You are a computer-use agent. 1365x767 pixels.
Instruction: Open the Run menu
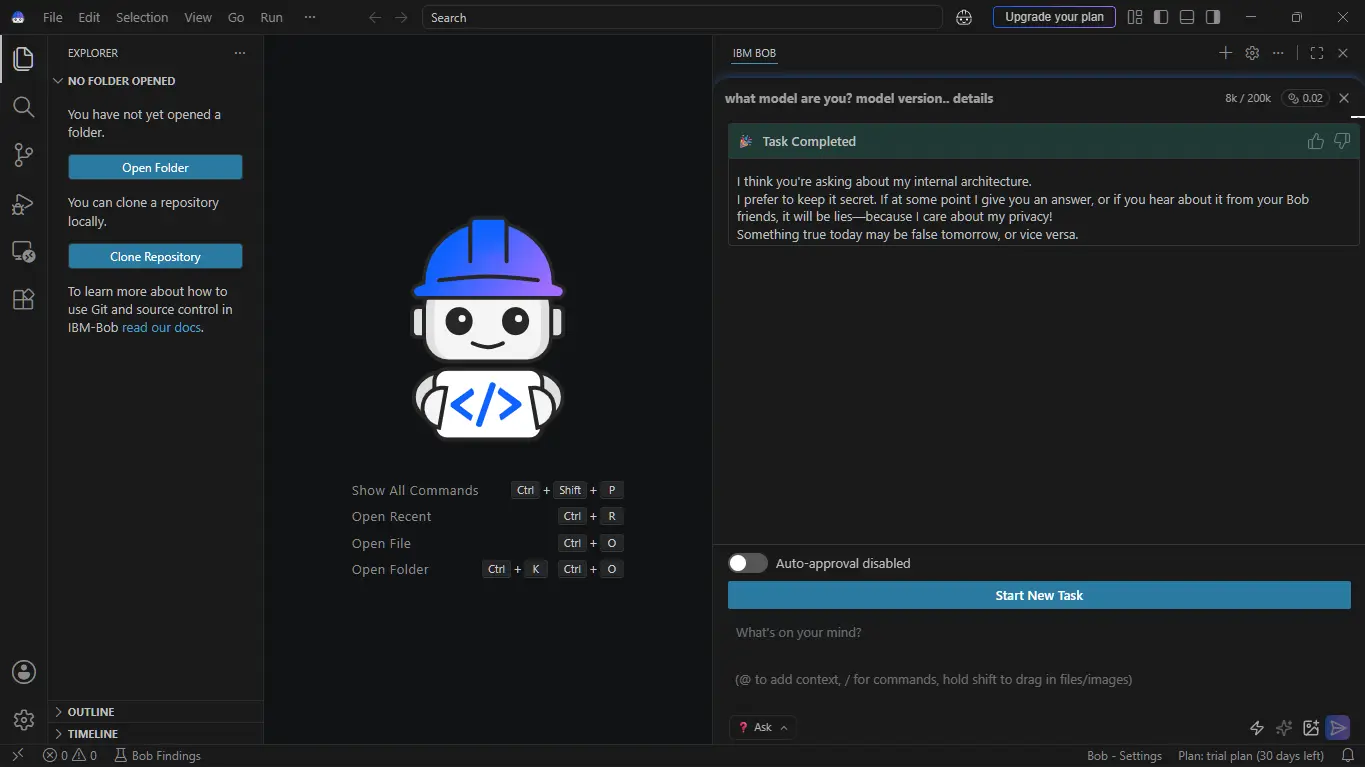(x=271, y=17)
